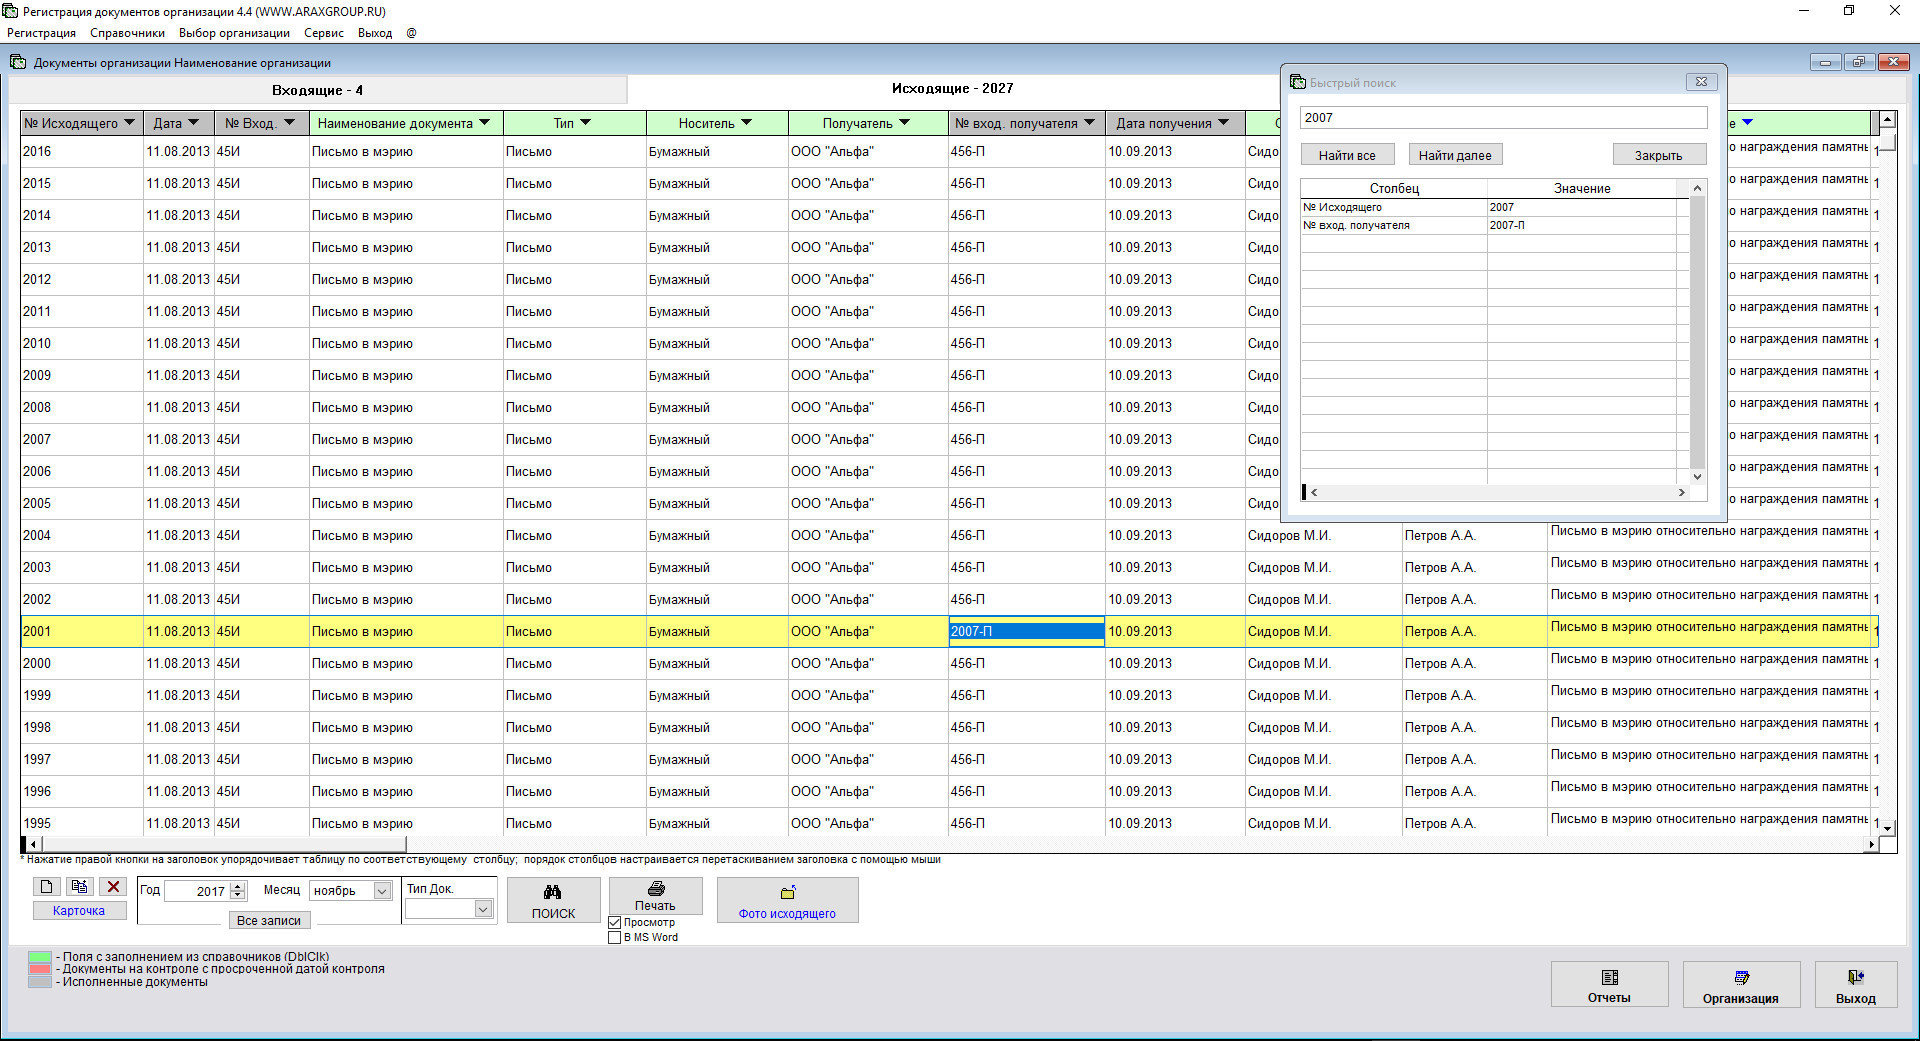1920x1041 pixels.
Task: Click the red X delete record icon
Action: (113, 887)
